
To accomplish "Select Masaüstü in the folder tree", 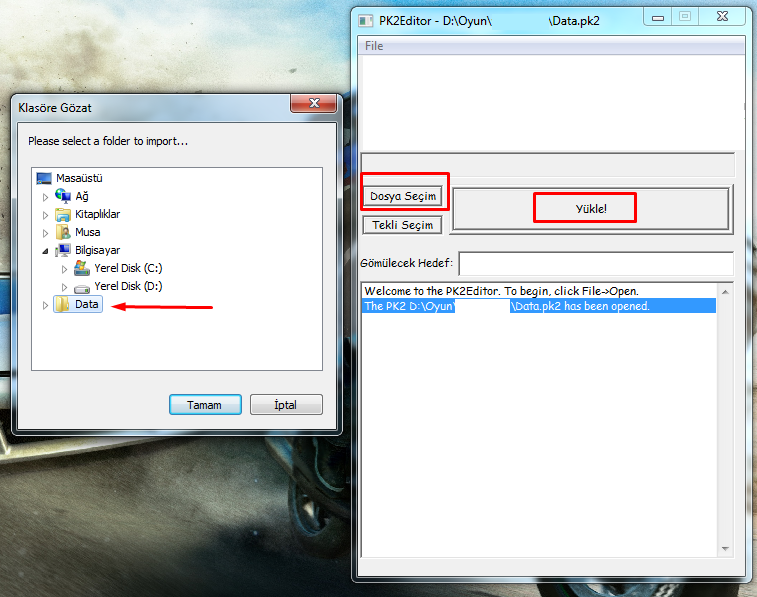I will click(79, 179).
